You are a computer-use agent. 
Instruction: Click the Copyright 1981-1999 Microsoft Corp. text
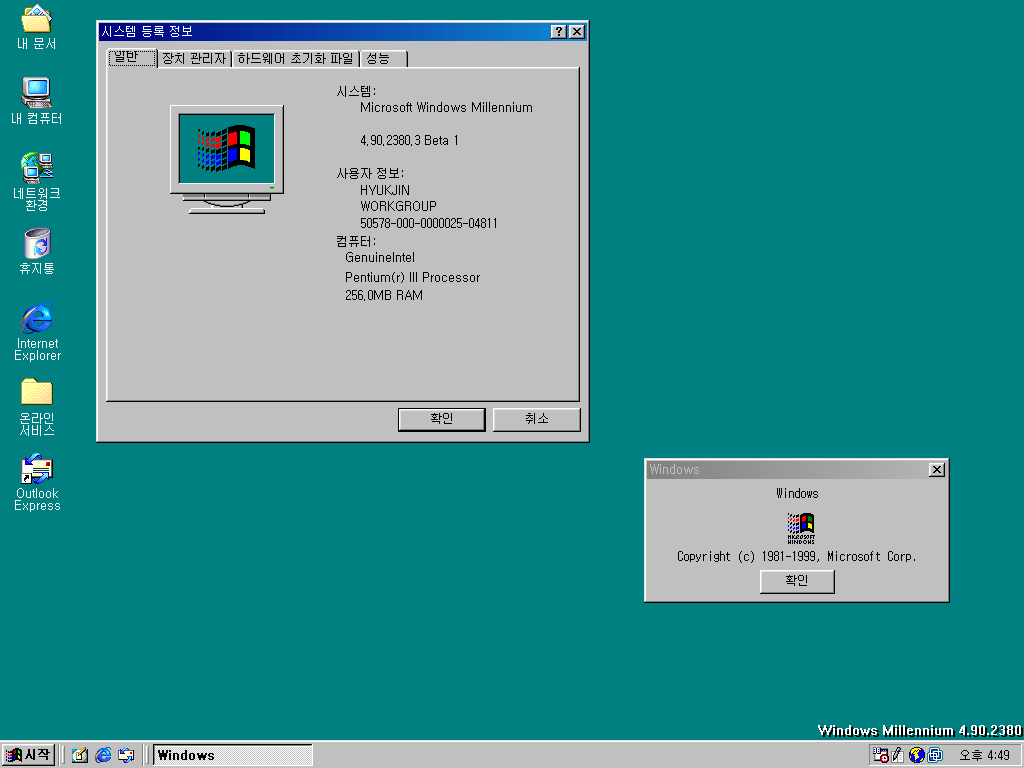[x=797, y=556]
